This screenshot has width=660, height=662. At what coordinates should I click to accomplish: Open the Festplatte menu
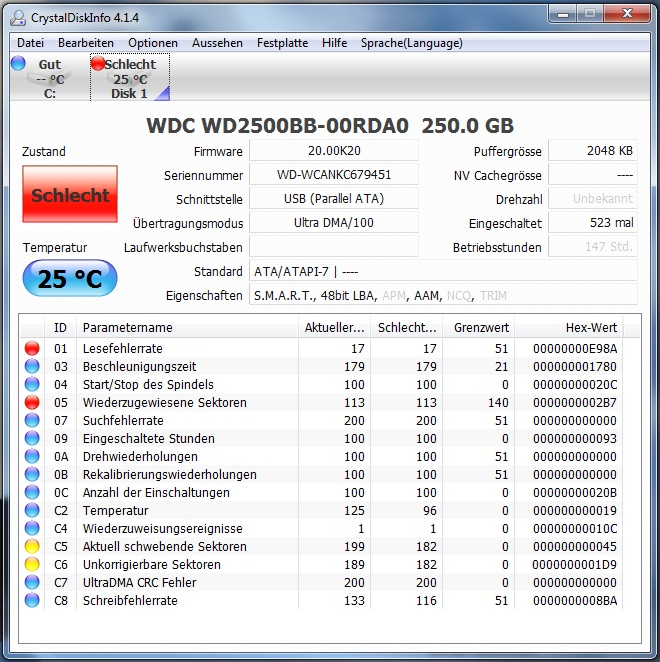click(x=282, y=43)
